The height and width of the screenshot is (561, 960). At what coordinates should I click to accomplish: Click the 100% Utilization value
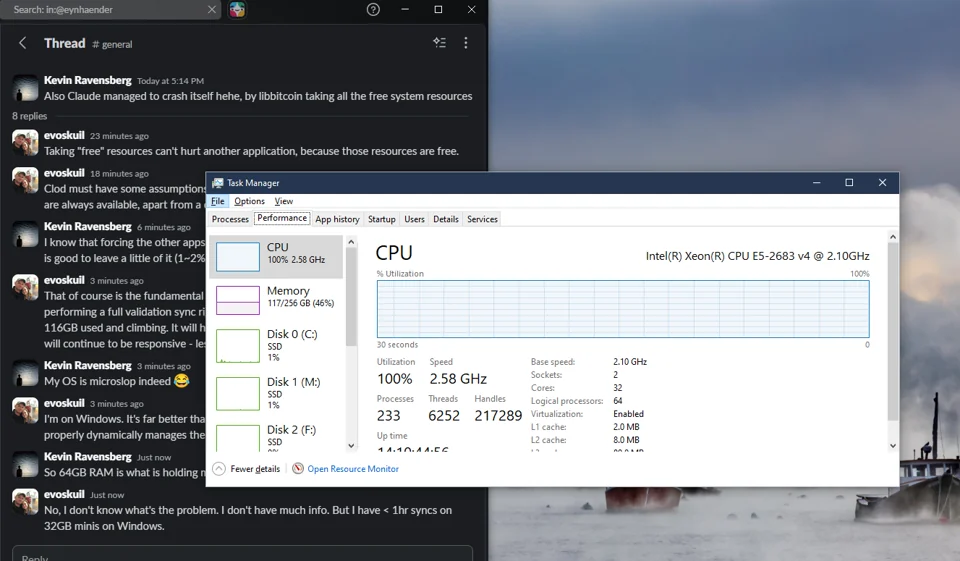[x=395, y=378]
